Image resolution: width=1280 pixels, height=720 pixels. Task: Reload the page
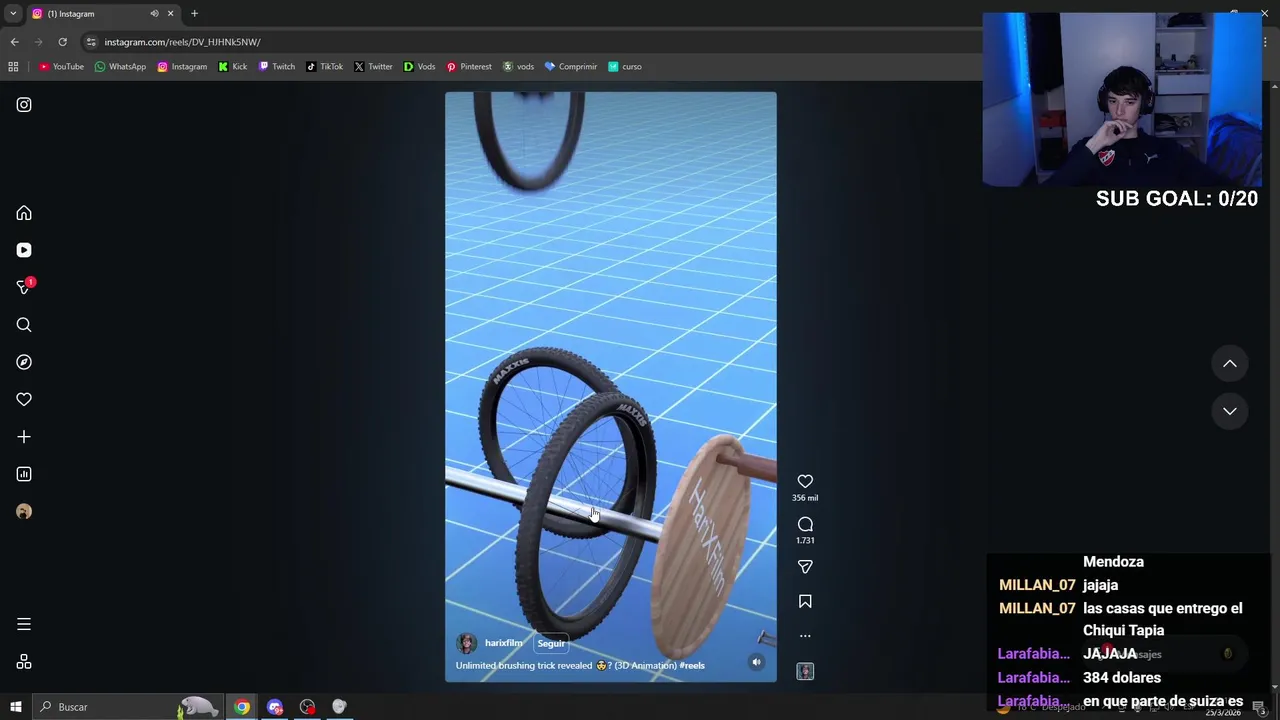coord(62,42)
